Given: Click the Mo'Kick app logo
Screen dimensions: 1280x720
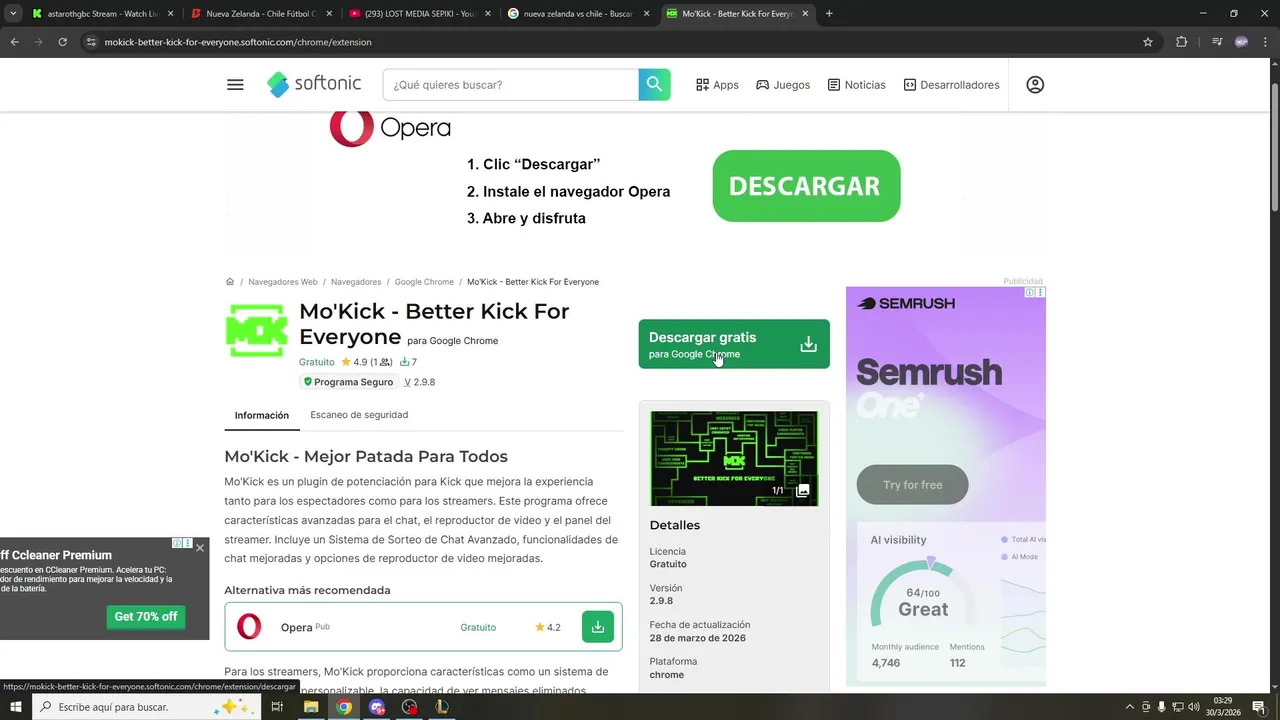Looking at the screenshot, I should click(257, 330).
